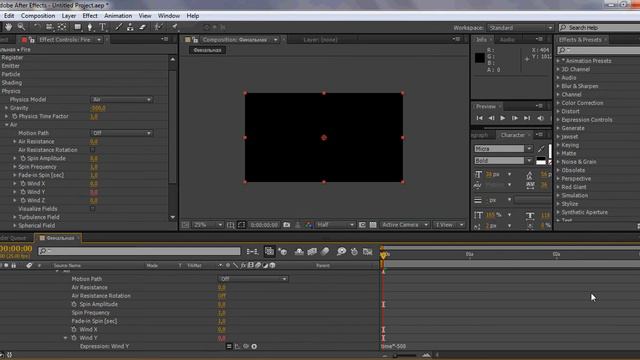Open Motion Path dropdown in Effect Controls

pos(121,133)
